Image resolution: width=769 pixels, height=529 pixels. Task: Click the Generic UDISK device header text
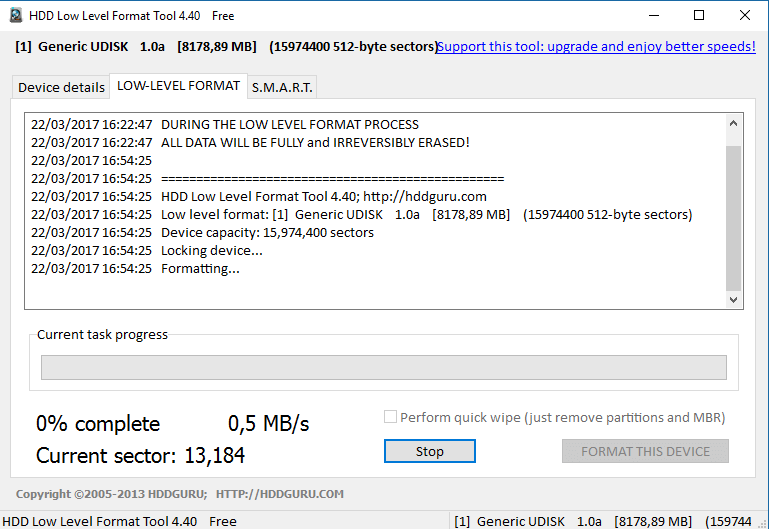tap(226, 47)
